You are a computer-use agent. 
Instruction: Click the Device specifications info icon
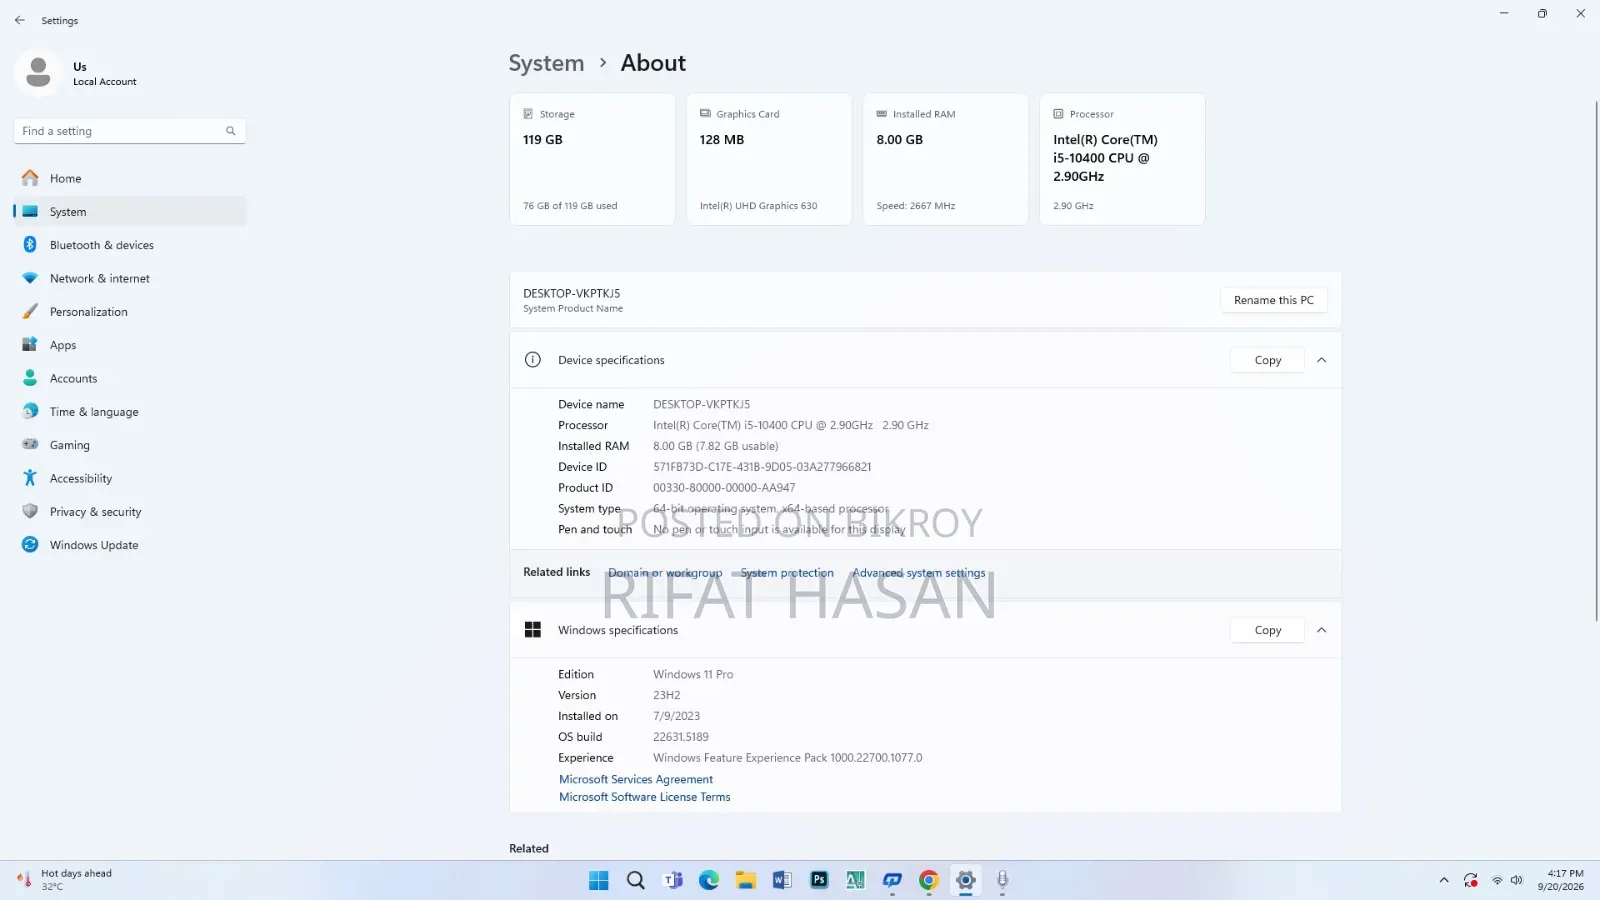tap(533, 360)
